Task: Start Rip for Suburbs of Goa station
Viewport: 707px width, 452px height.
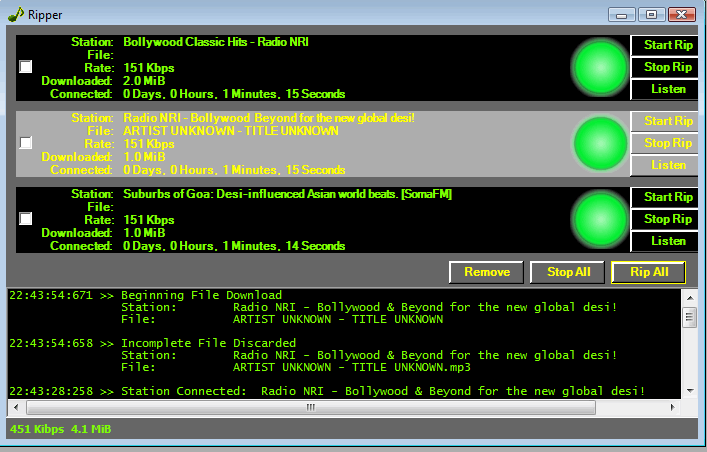Action: (x=665, y=197)
